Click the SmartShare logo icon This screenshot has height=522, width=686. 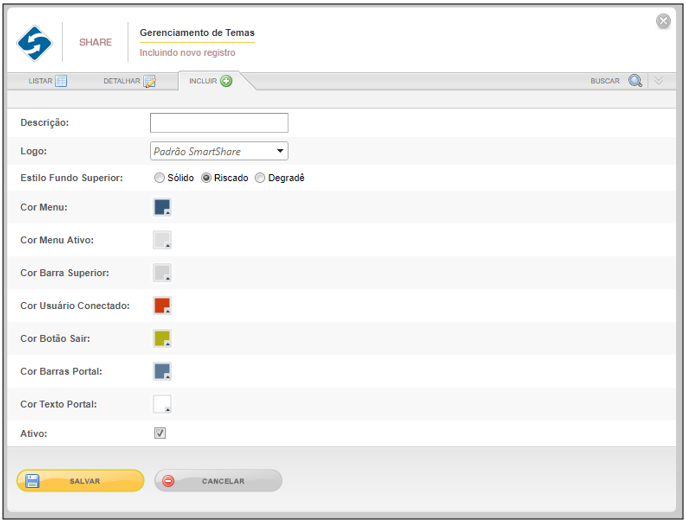[x=35, y=43]
